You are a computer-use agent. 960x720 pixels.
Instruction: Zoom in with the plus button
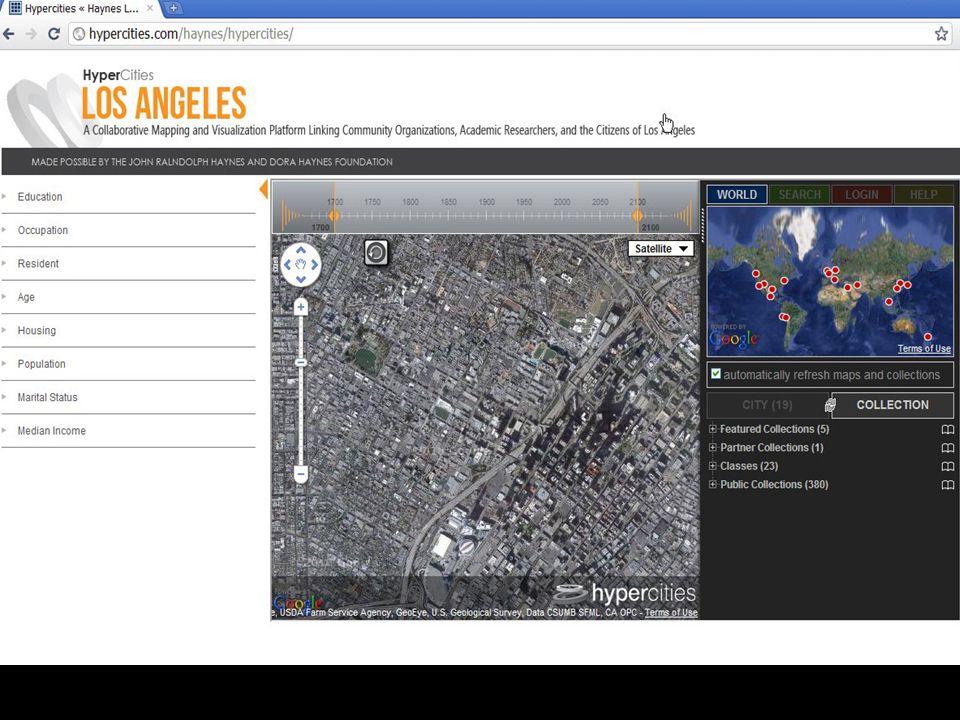coord(301,307)
